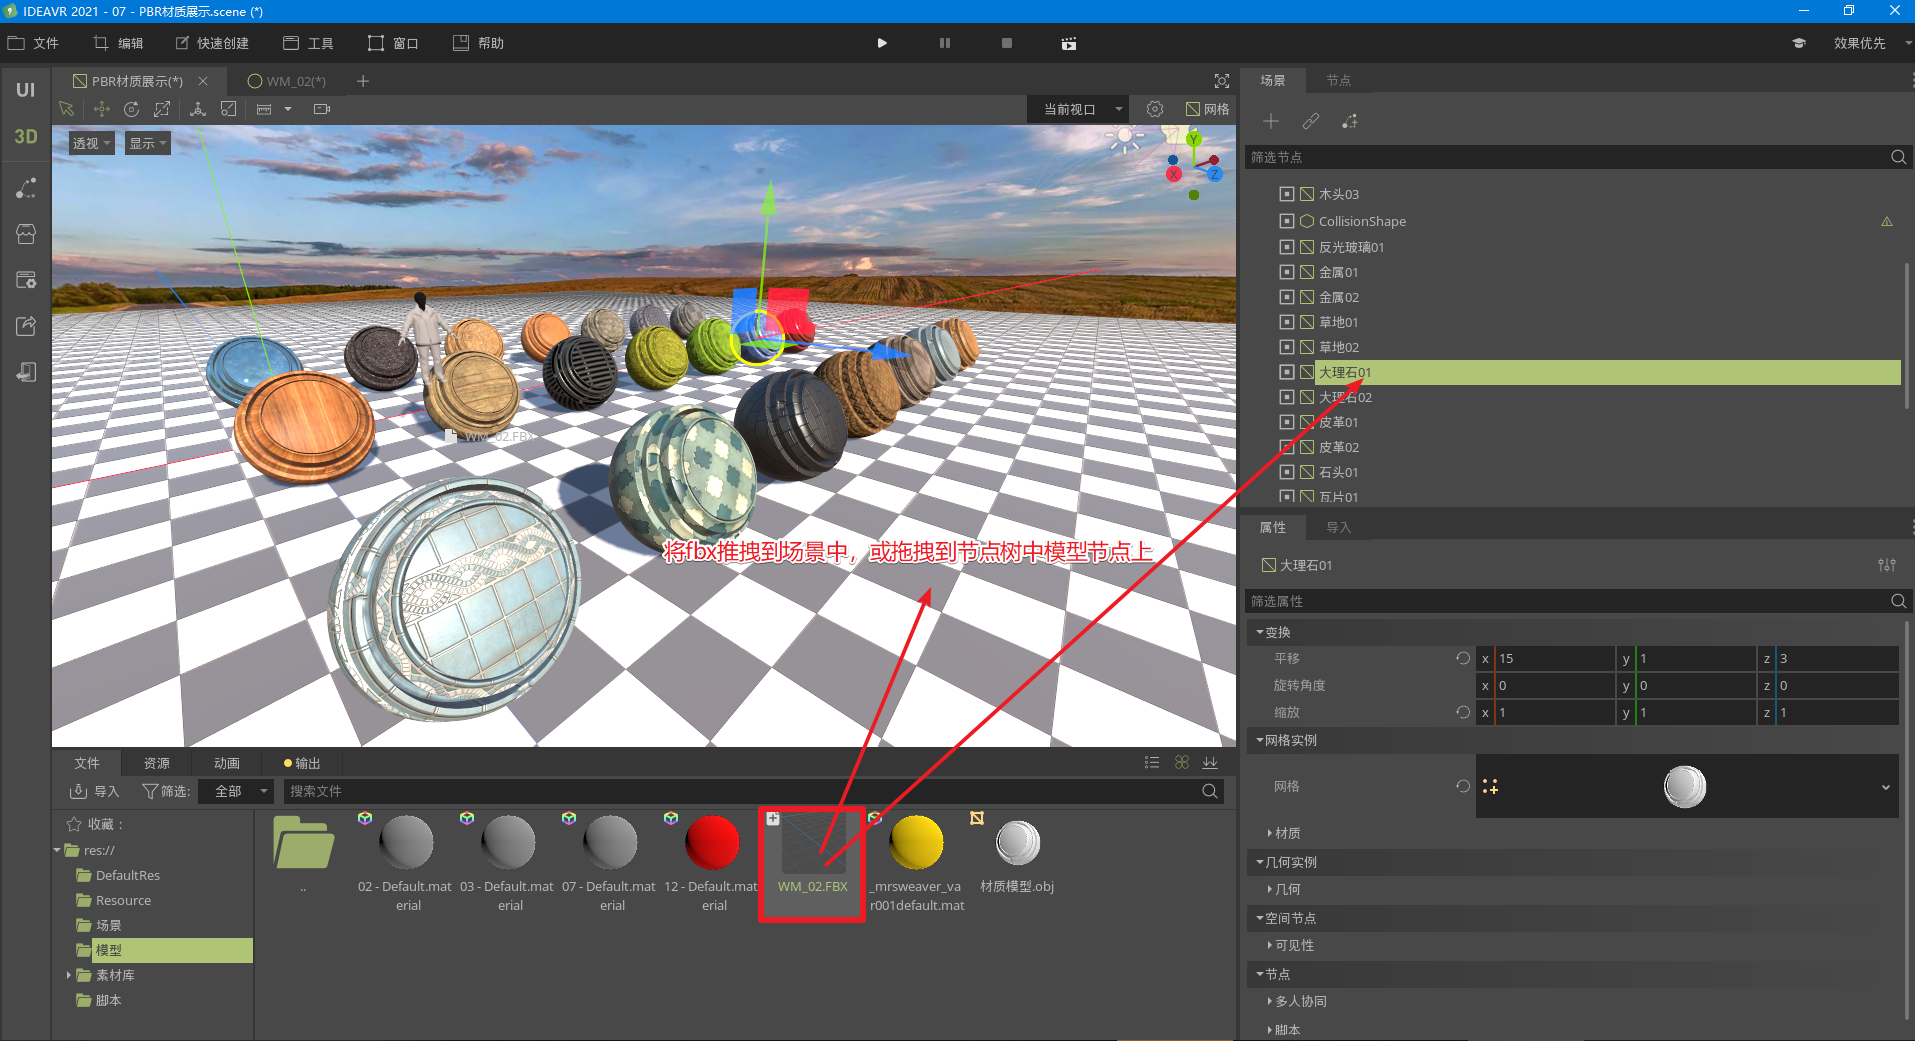Toggle visibility of 草地01 node
The height and width of the screenshot is (1041, 1915).
[1287, 322]
